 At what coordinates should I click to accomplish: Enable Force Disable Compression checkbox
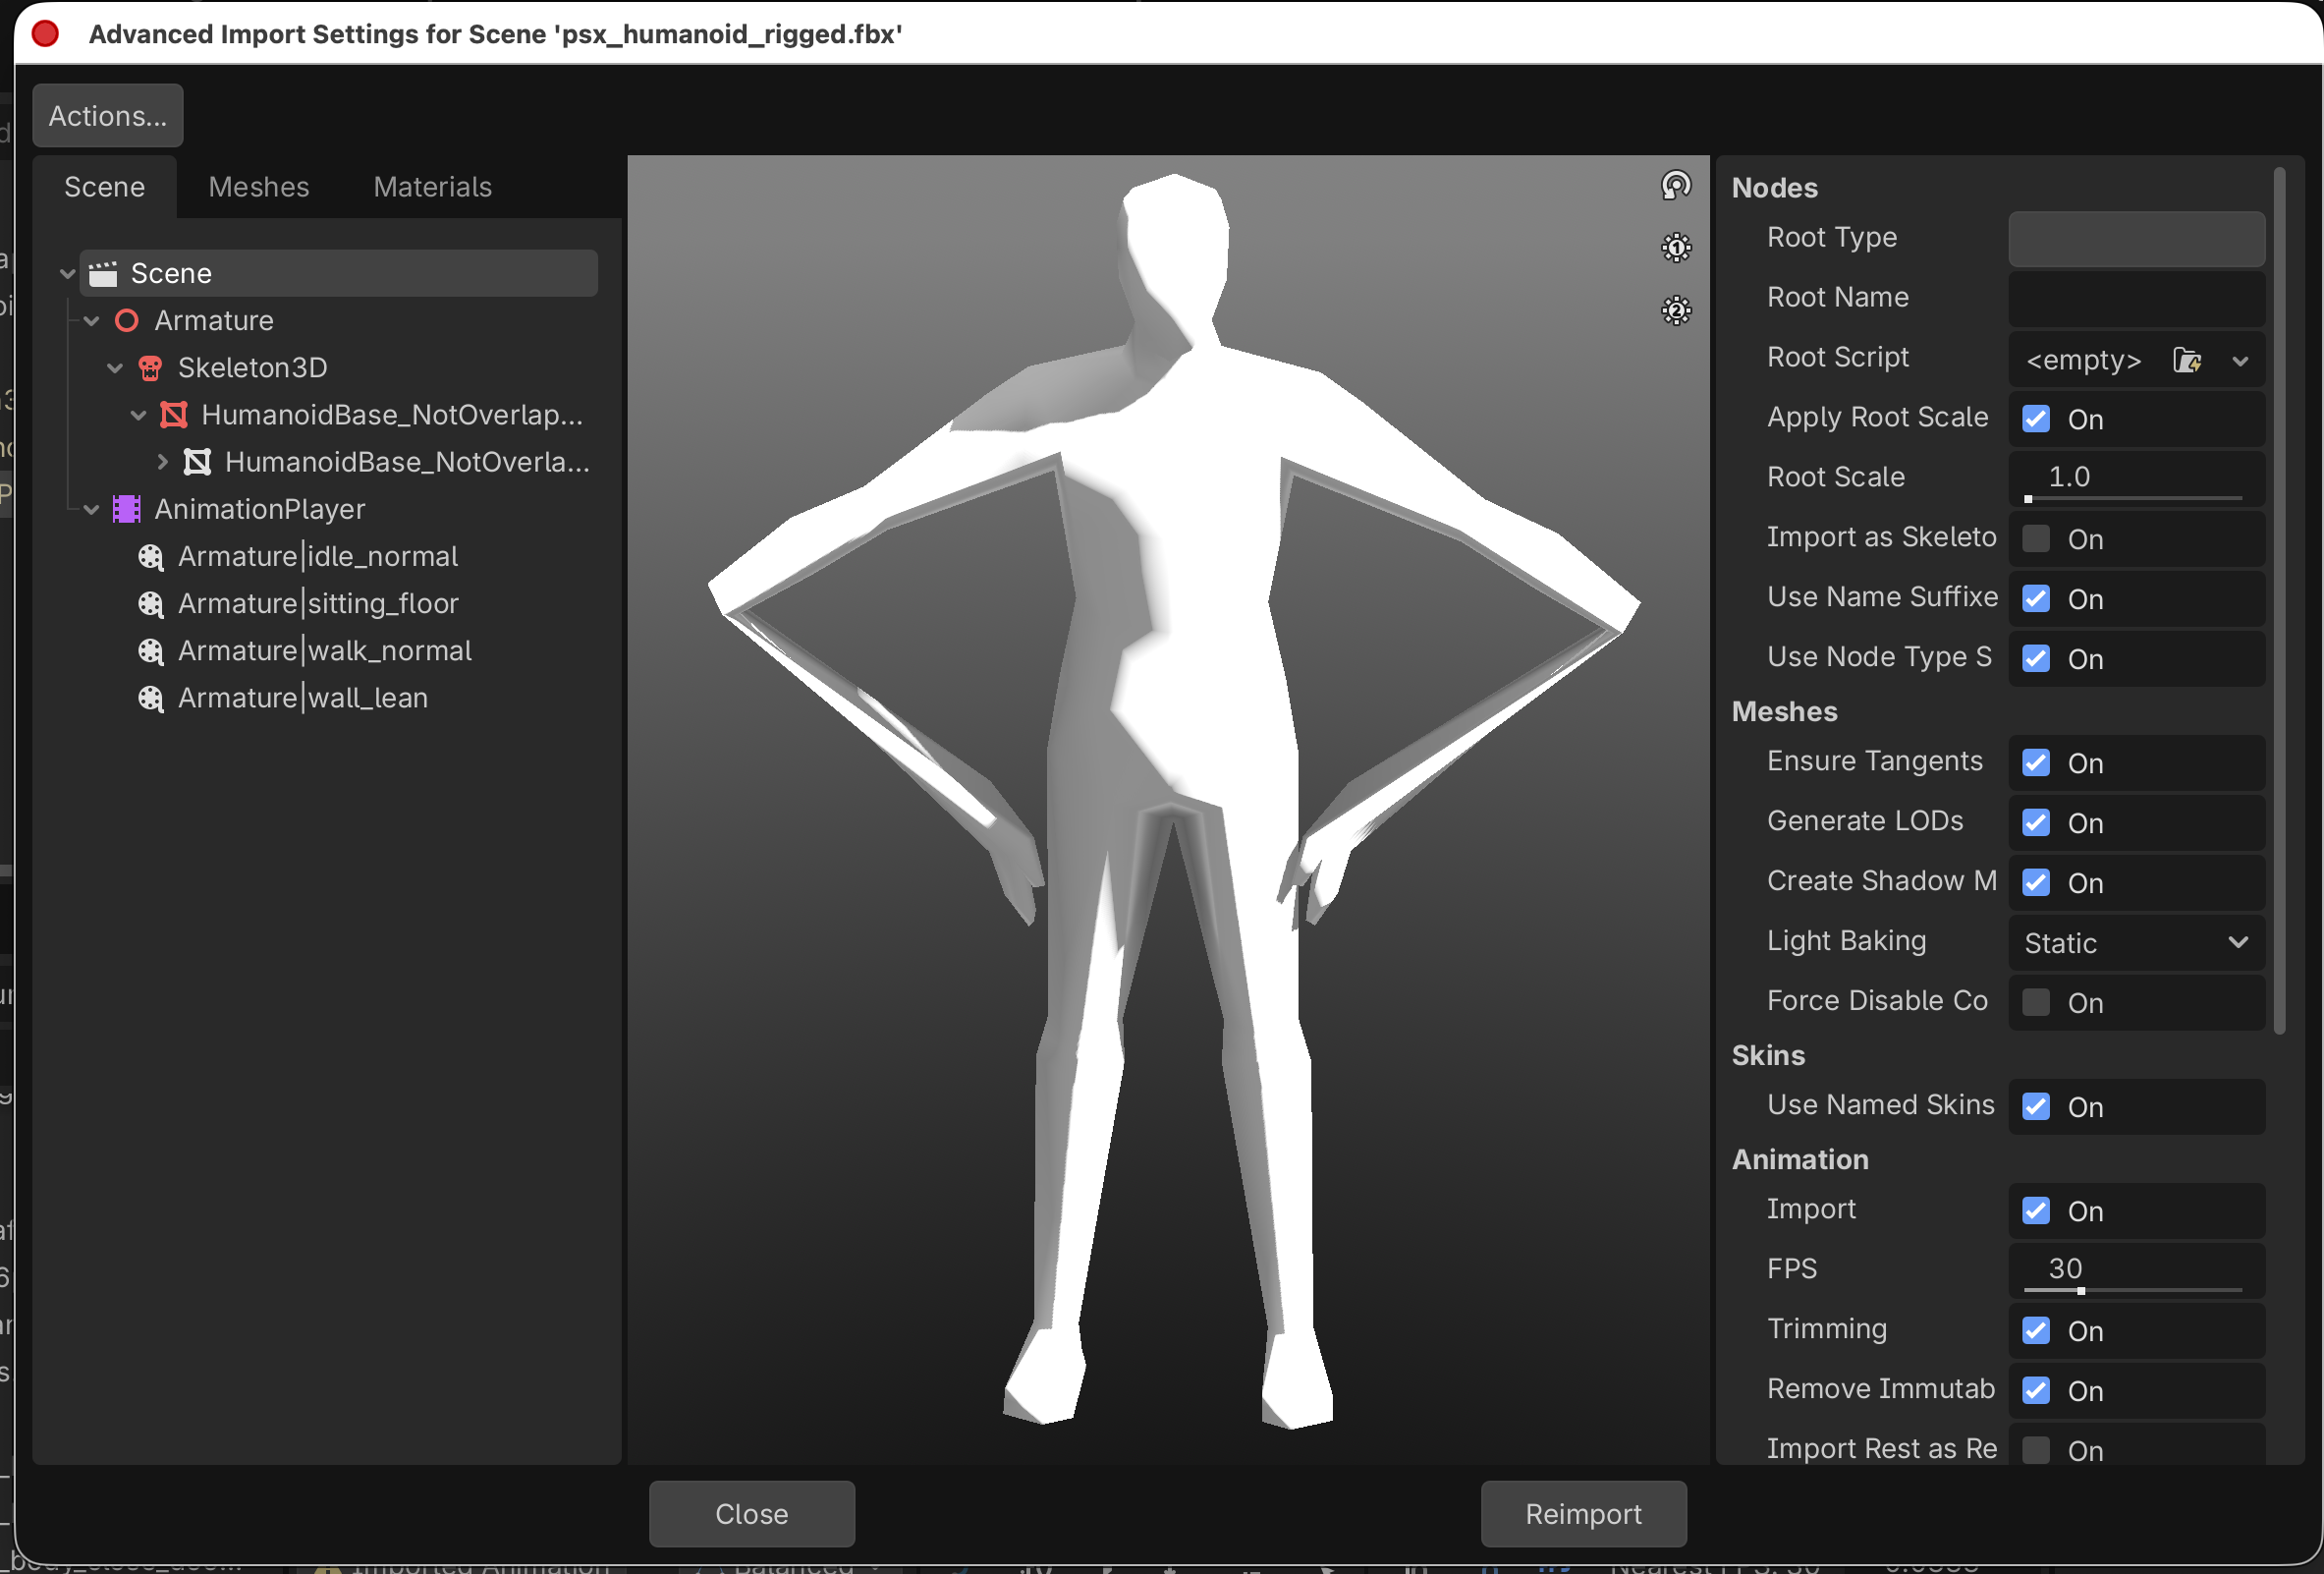[x=2036, y=1003]
